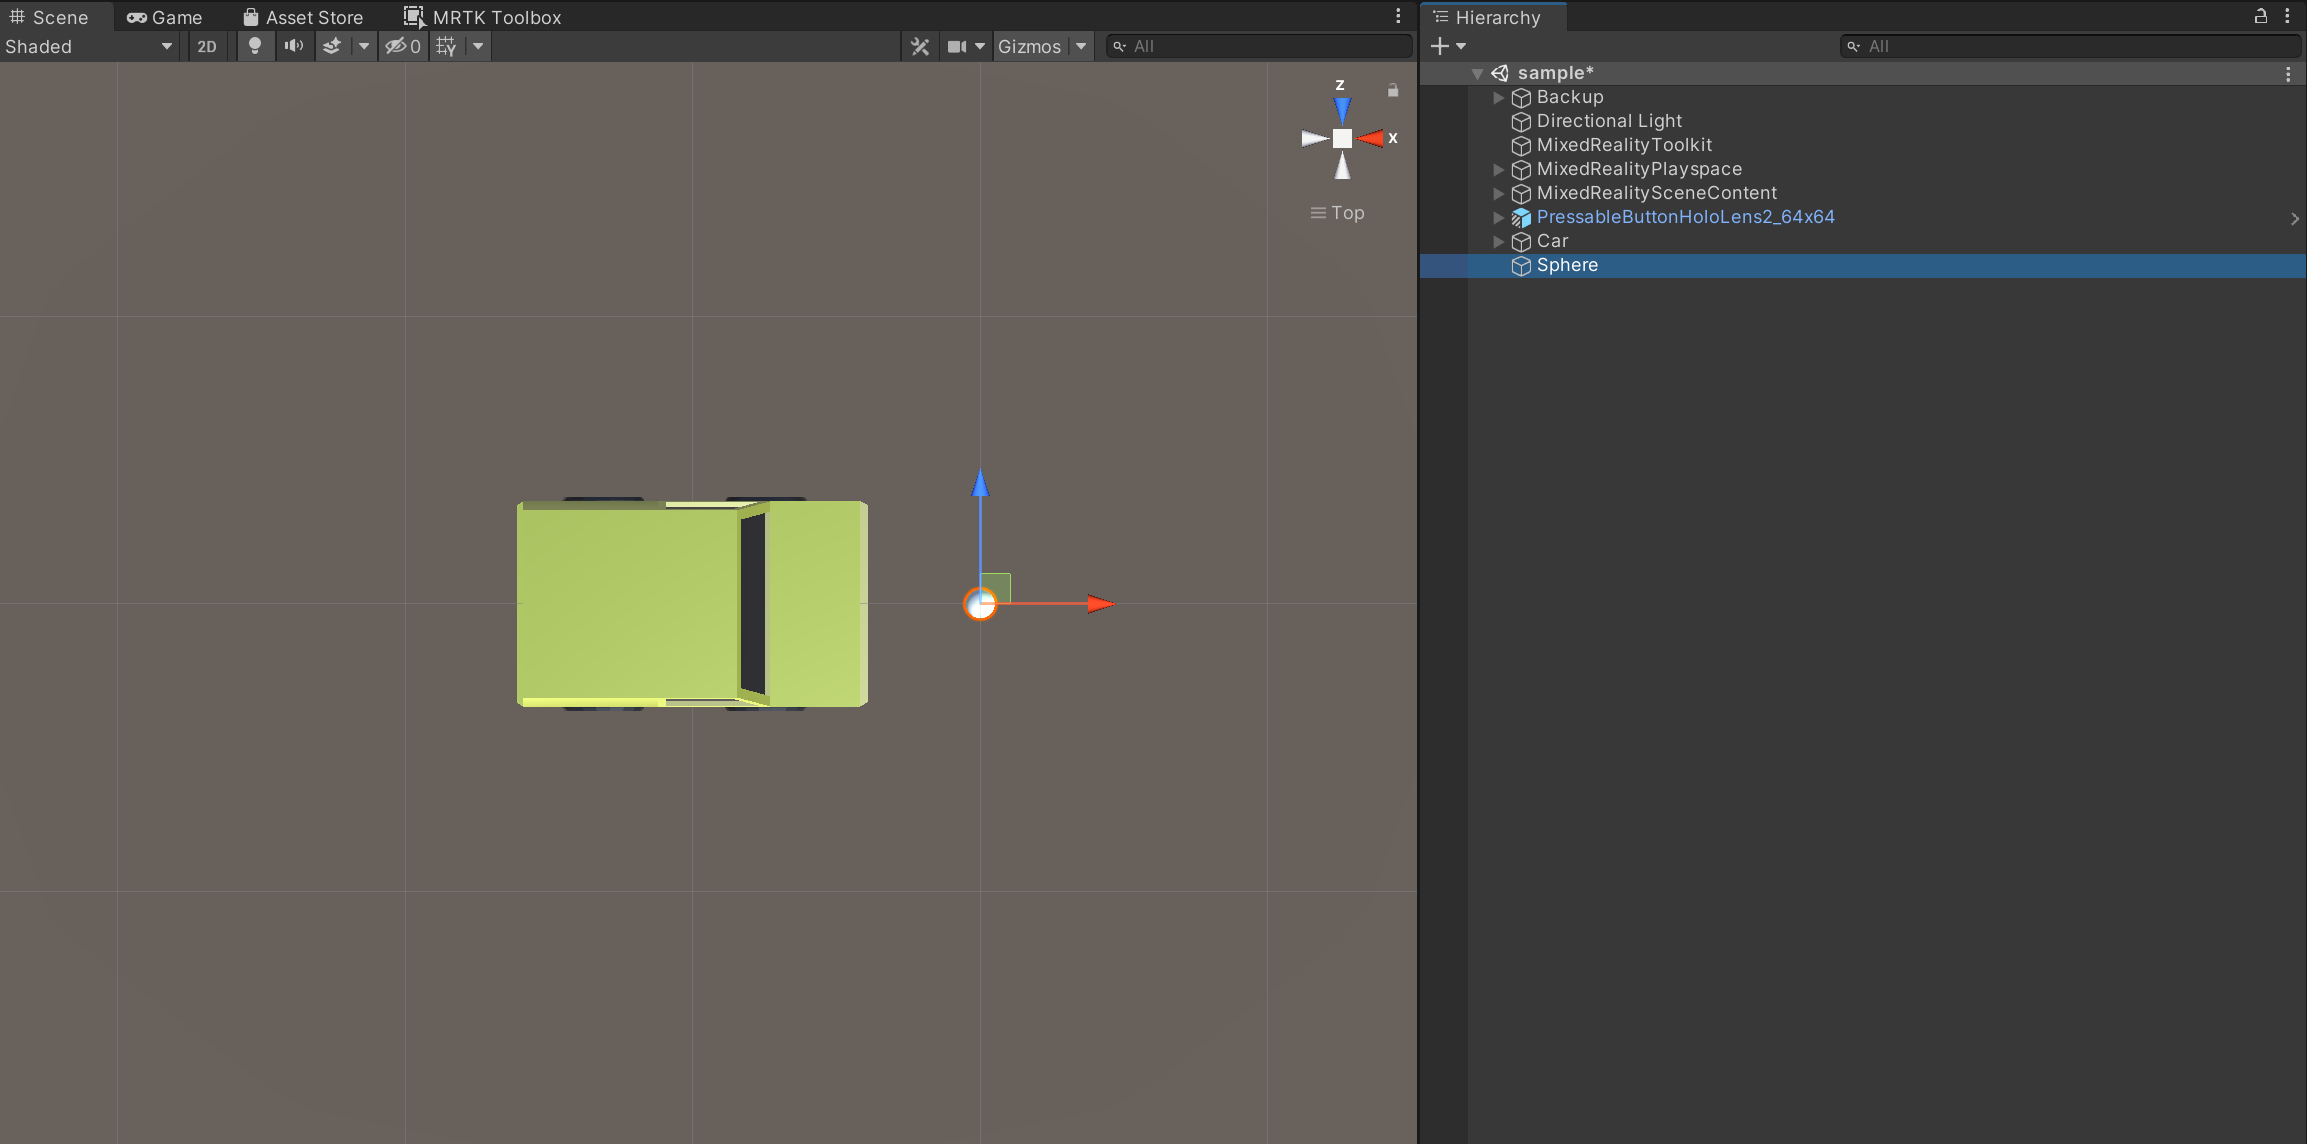
Task: Open the scene camera settings icon
Action: (956, 46)
